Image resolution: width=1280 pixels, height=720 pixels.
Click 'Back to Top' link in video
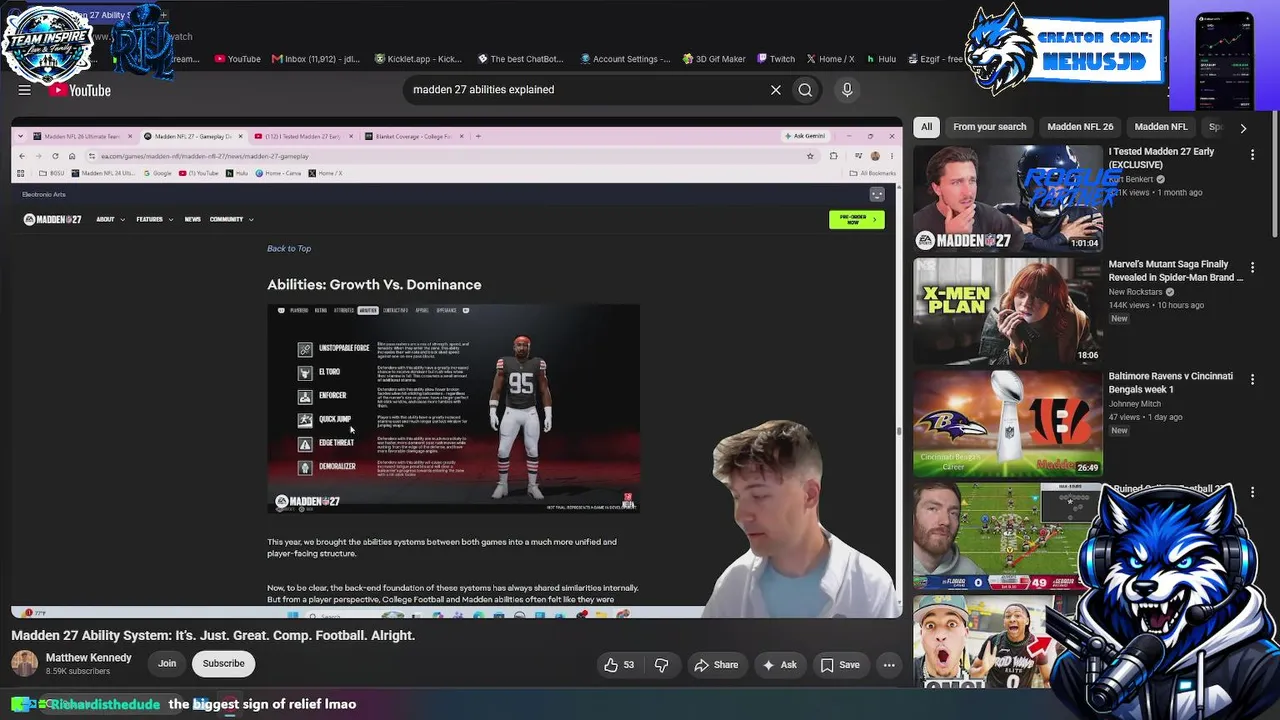click(289, 249)
